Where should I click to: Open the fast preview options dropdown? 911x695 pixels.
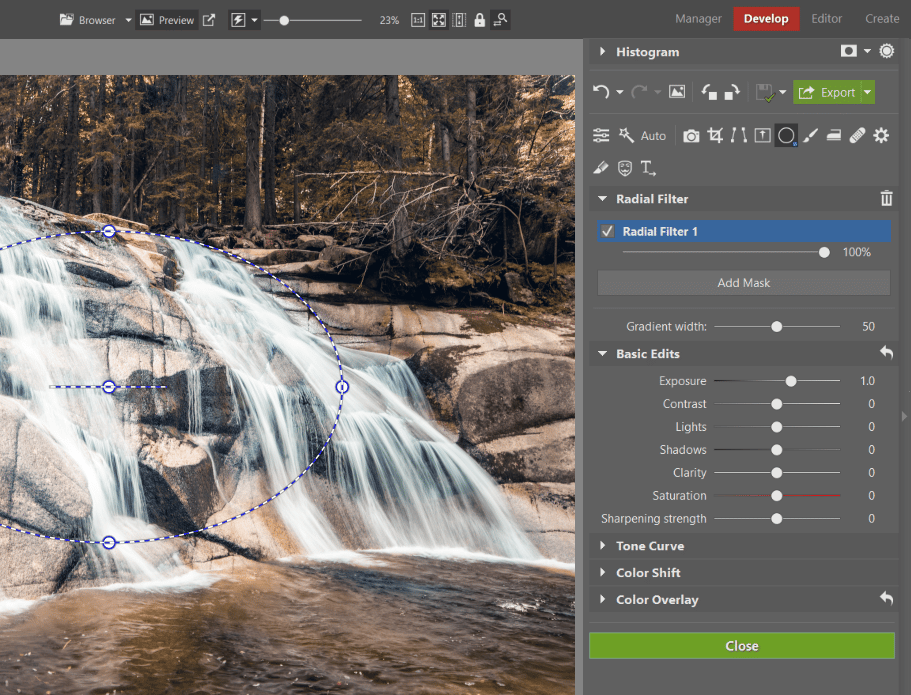(254, 20)
